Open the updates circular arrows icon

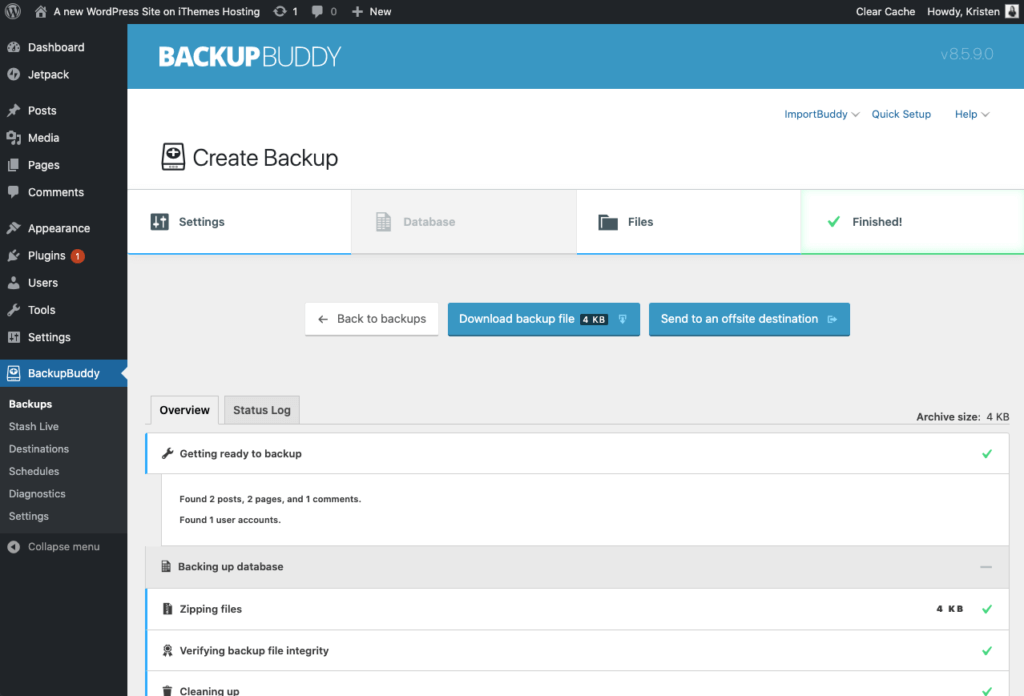coord(280,11)
